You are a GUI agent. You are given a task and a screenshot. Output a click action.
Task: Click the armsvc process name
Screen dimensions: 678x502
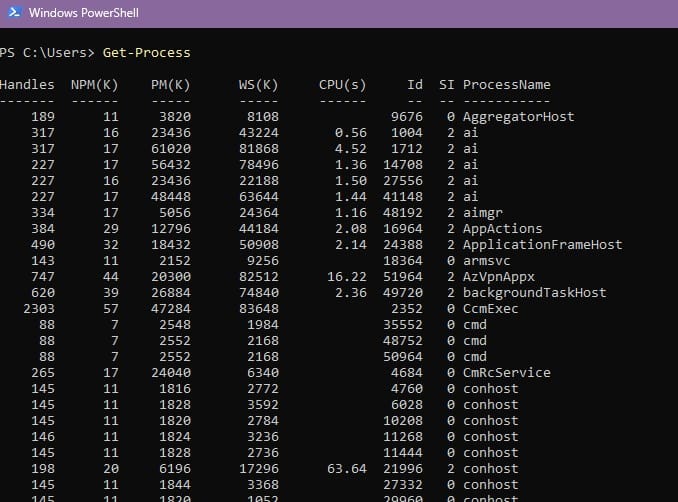pyautogui.click(x=486, y=261)
